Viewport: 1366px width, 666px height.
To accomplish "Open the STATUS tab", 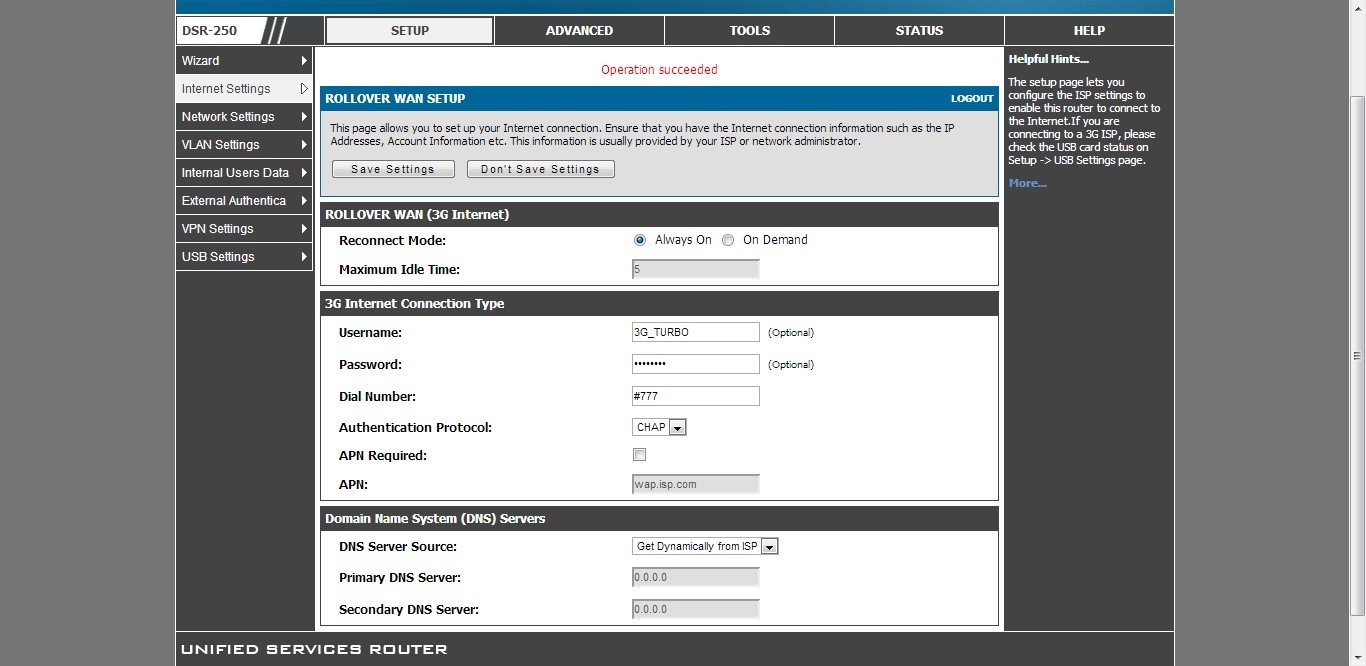I will [919, 31].
